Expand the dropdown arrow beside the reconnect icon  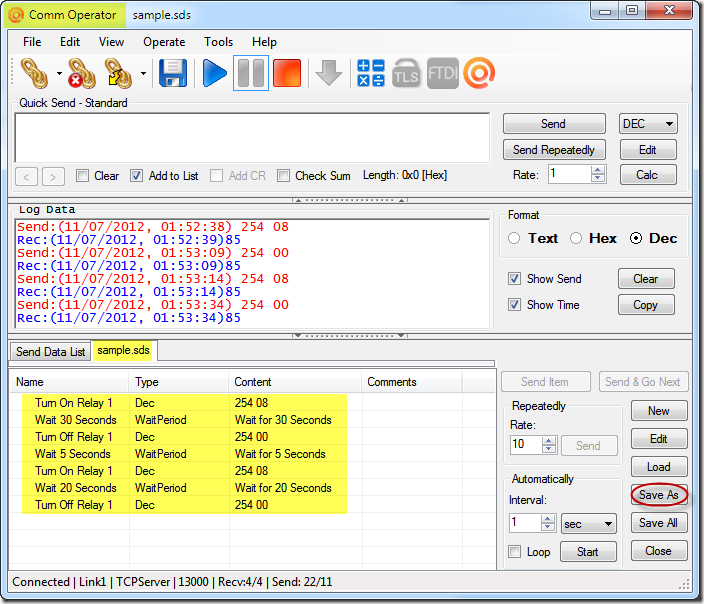click(143, 73)
